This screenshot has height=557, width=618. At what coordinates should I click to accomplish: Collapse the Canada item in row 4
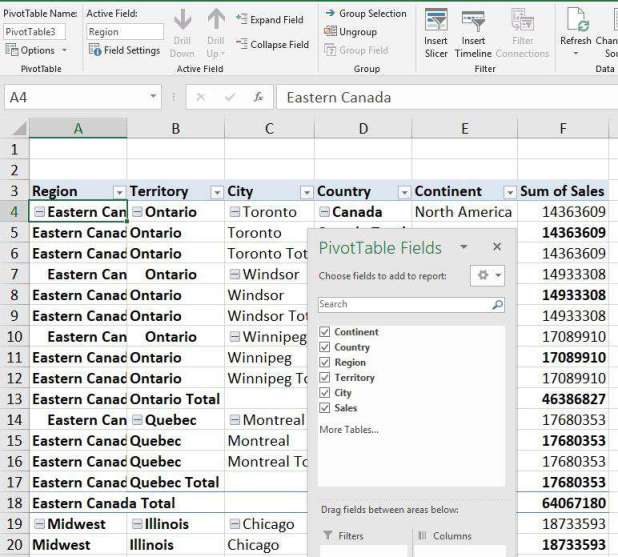coord(324,212)
